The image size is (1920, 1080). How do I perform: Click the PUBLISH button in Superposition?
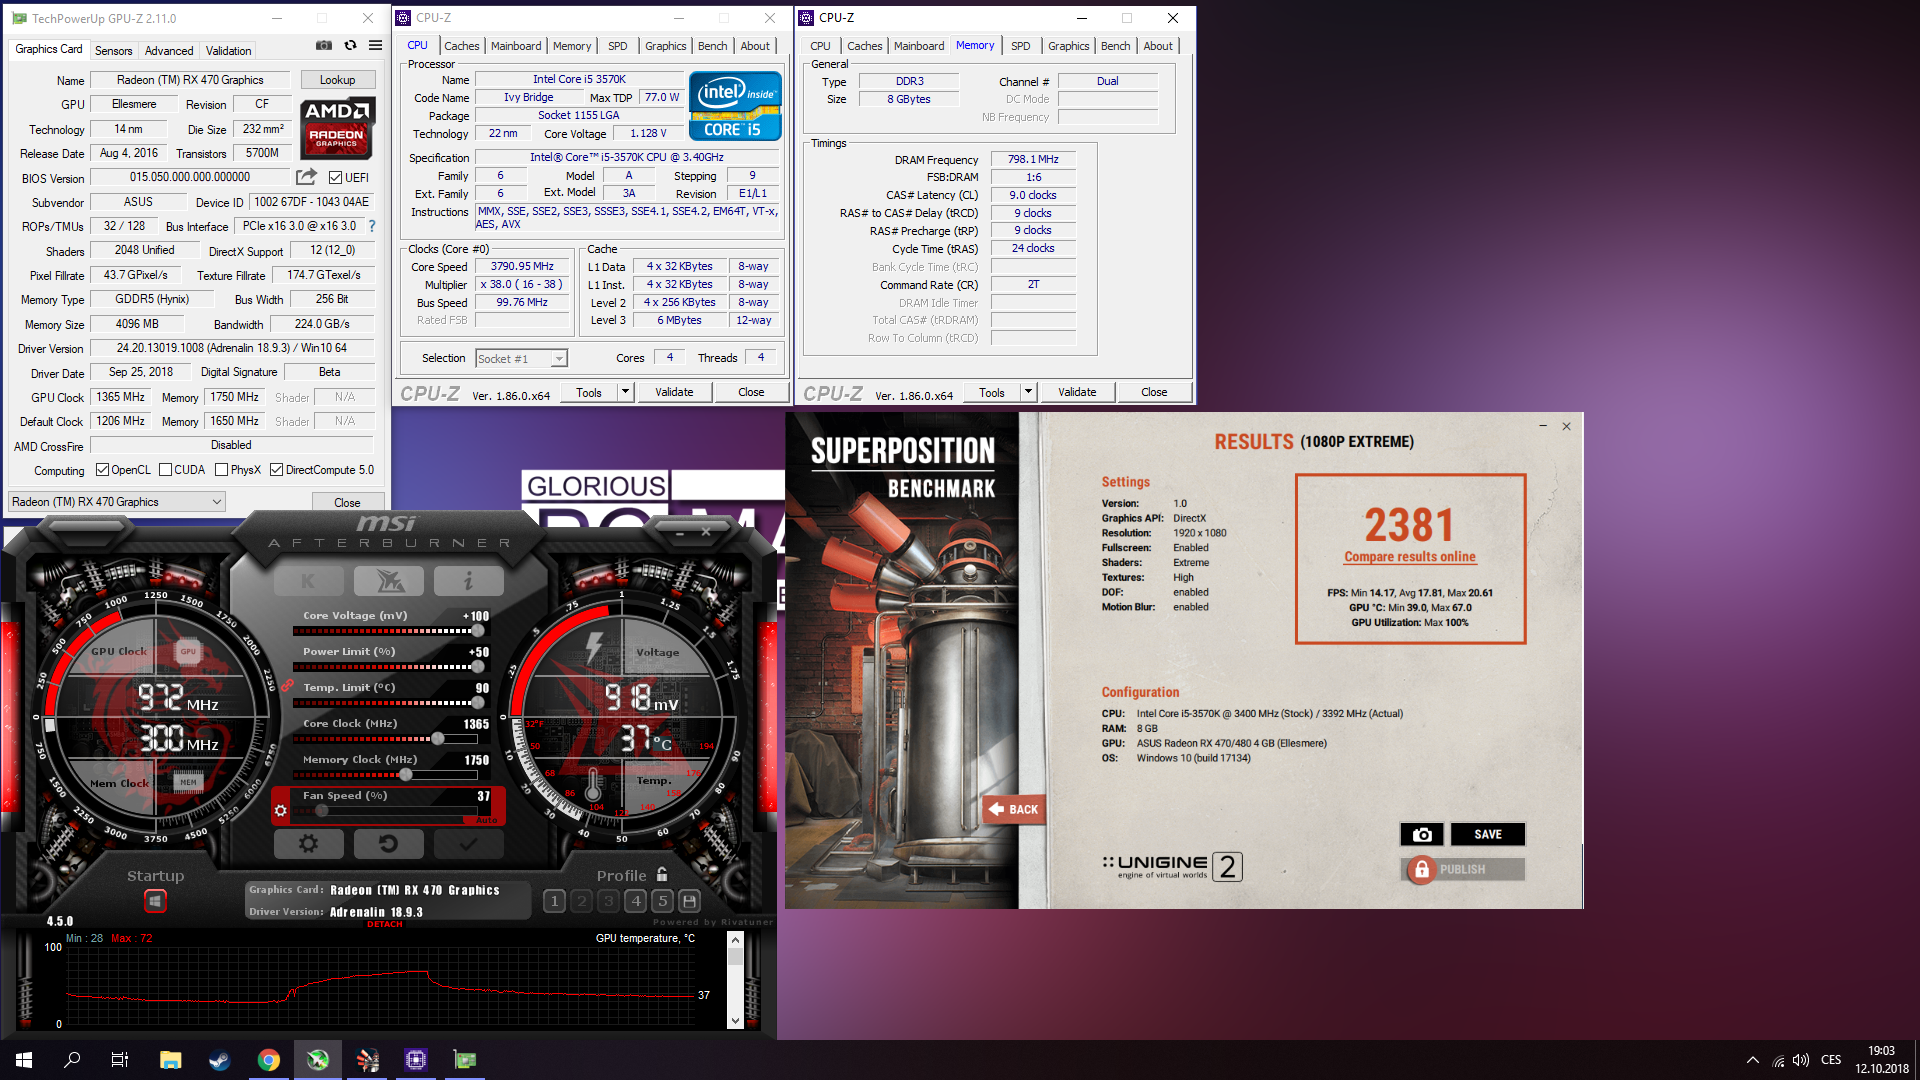click(1463, 869)
